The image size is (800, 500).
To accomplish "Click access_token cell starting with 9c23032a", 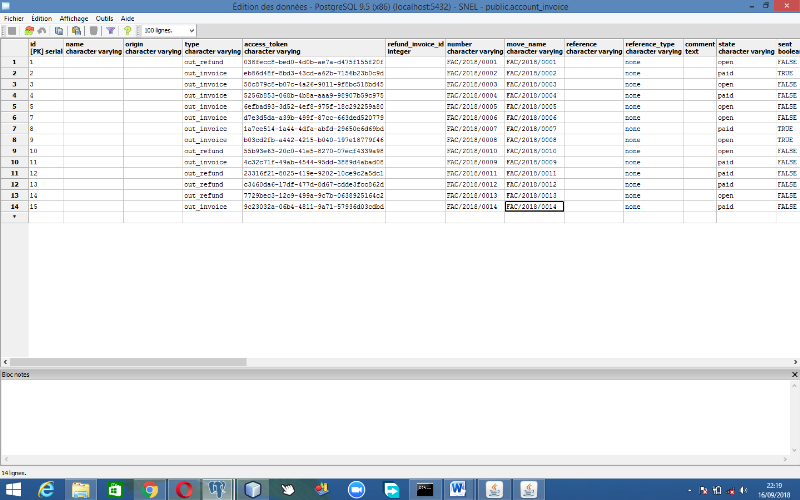I will (314, 207).
